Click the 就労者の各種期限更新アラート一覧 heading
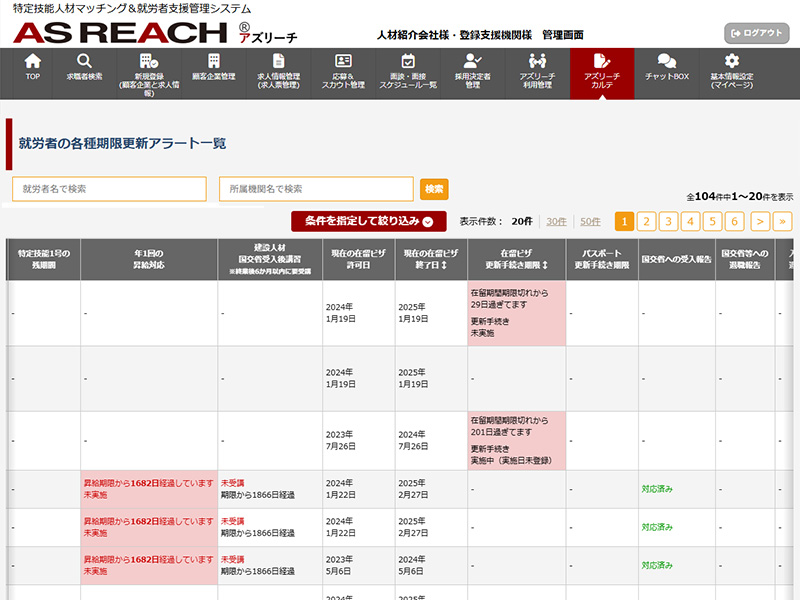 click(122, 143)
